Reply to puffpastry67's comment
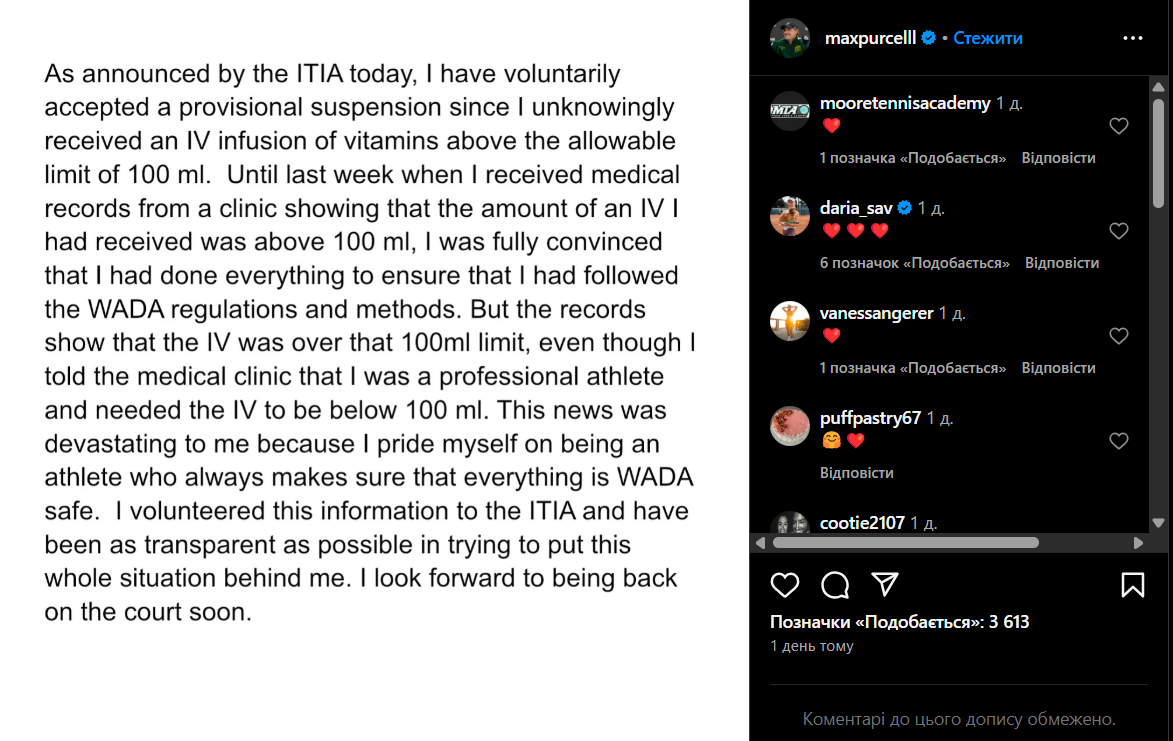The image size is (1173, 741). coord(857,473)
